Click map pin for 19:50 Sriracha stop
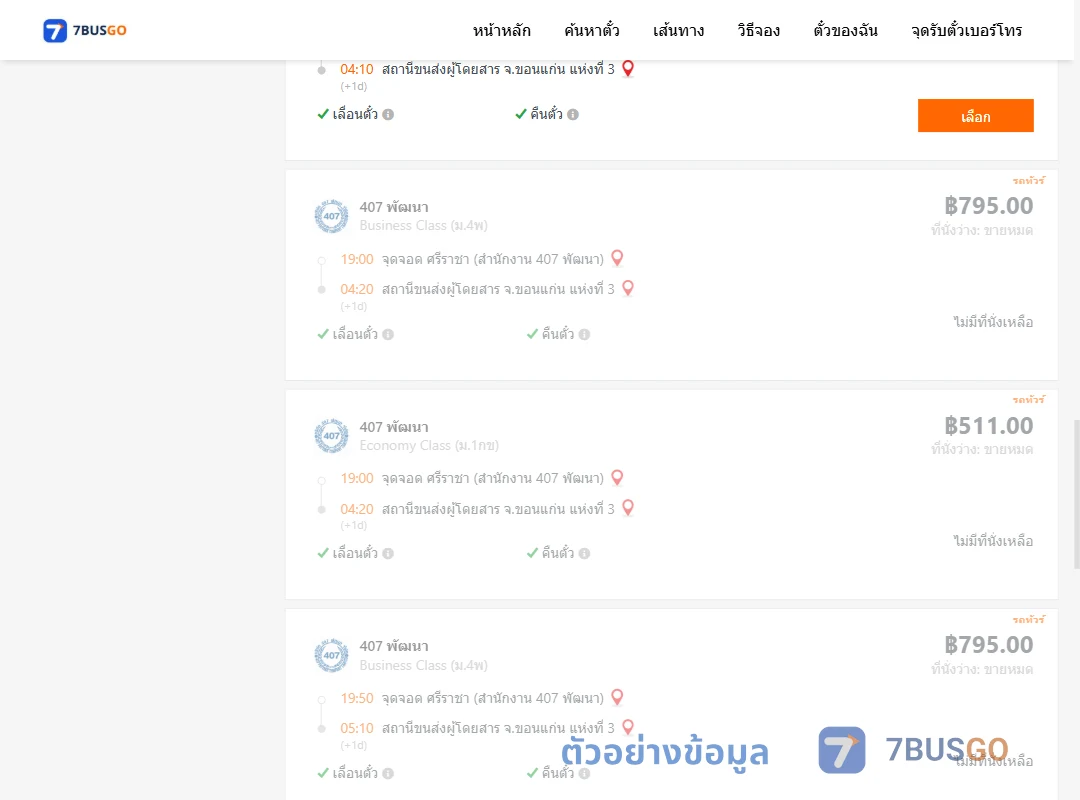The image size is (1080, 800). 618,697
